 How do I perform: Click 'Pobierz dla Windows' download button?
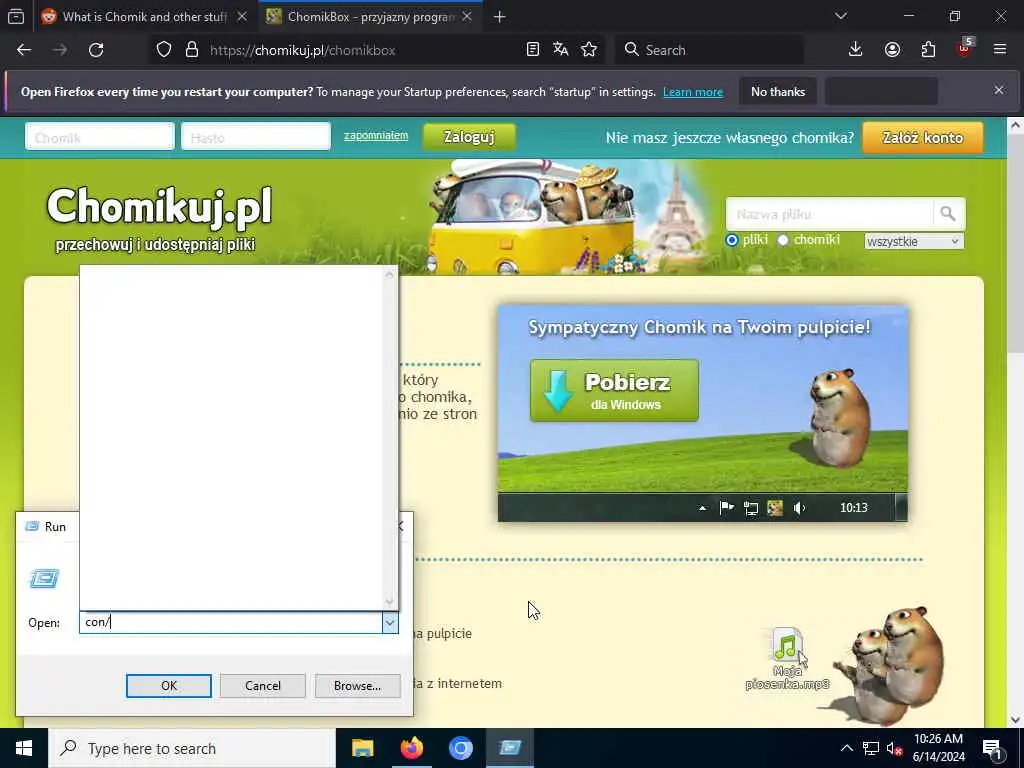click(615, 390)
